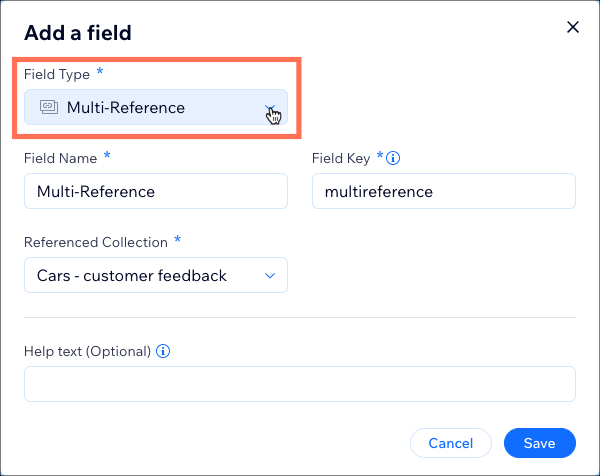600x476 pixels.
Task: Click the Add a field heading
Action: (x=78, y=33)
